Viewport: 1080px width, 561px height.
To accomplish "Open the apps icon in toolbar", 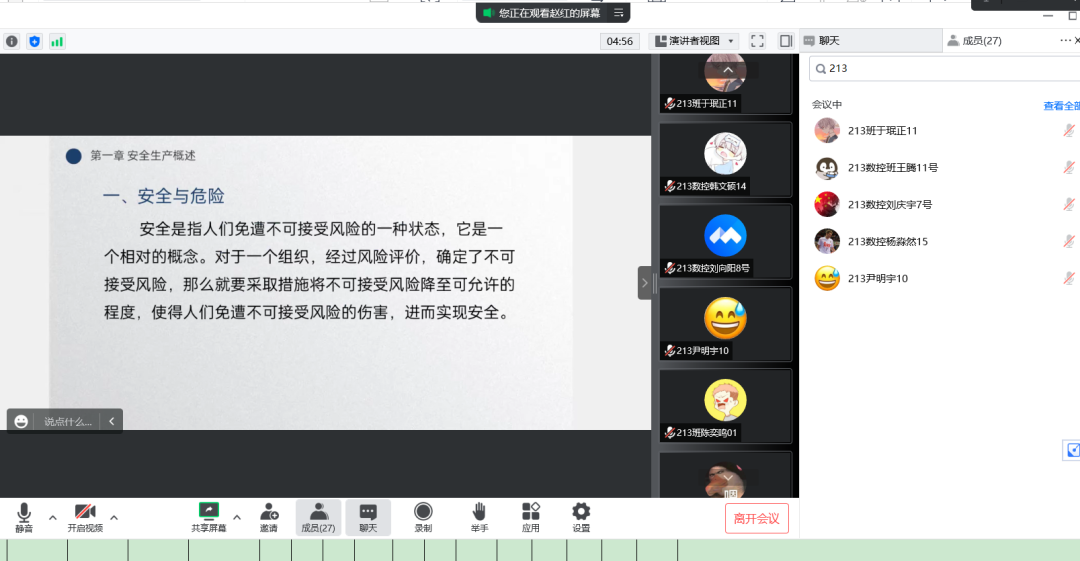I will (x=530, y=512).
